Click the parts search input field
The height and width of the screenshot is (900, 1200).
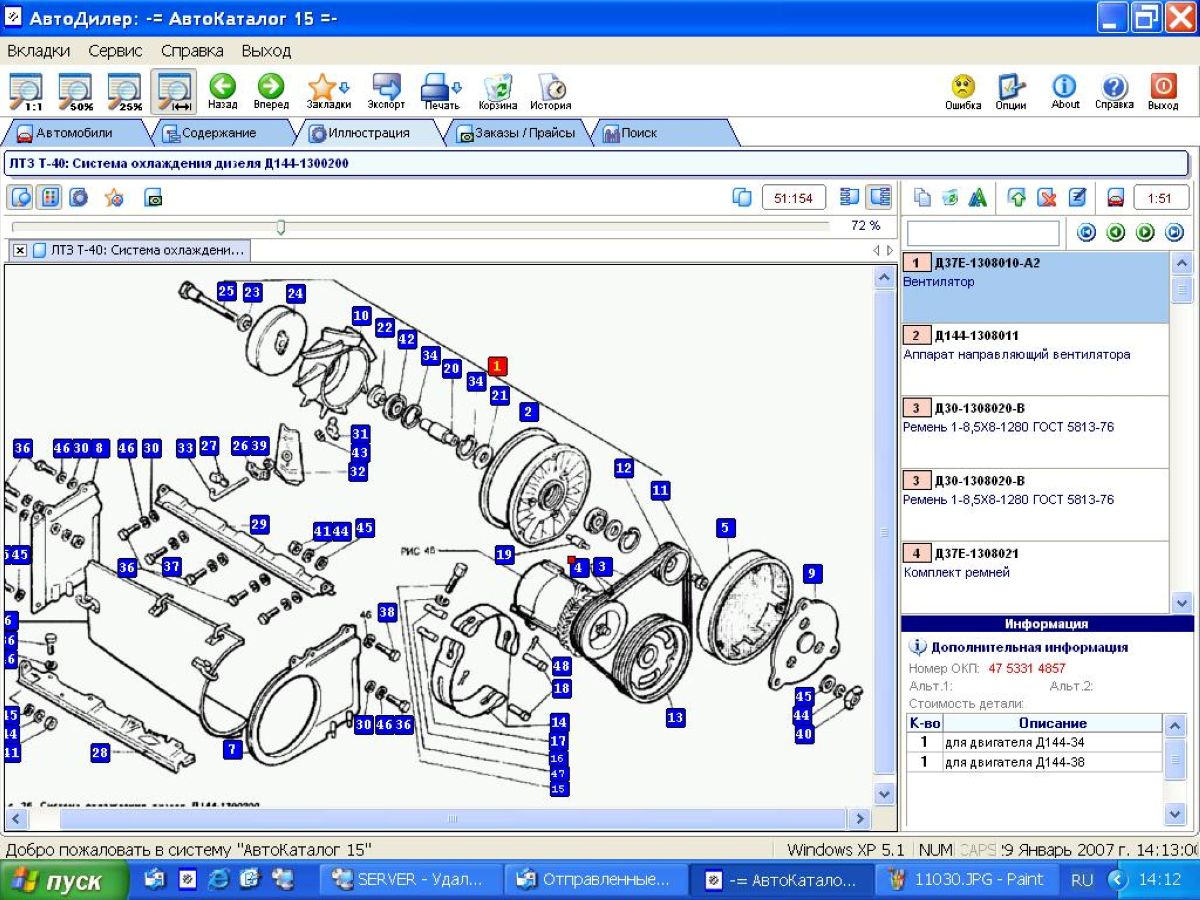(982, 234)
